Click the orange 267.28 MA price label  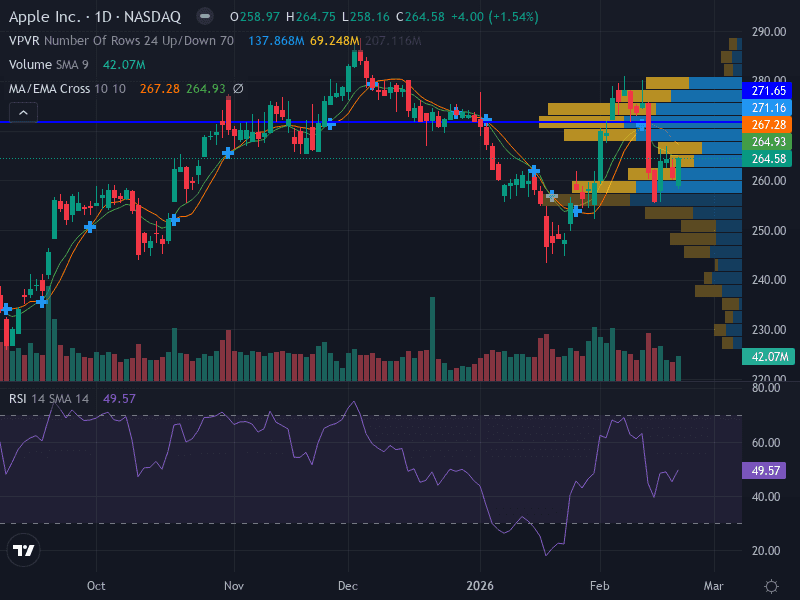767,124
